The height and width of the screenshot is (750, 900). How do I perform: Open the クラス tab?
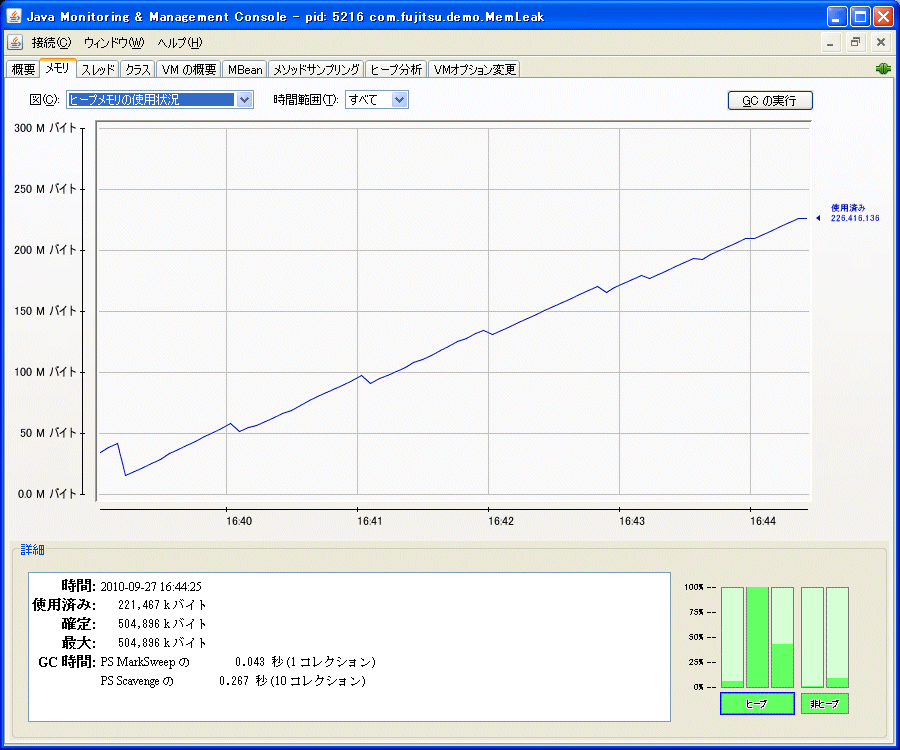click(x=138, y=69)
